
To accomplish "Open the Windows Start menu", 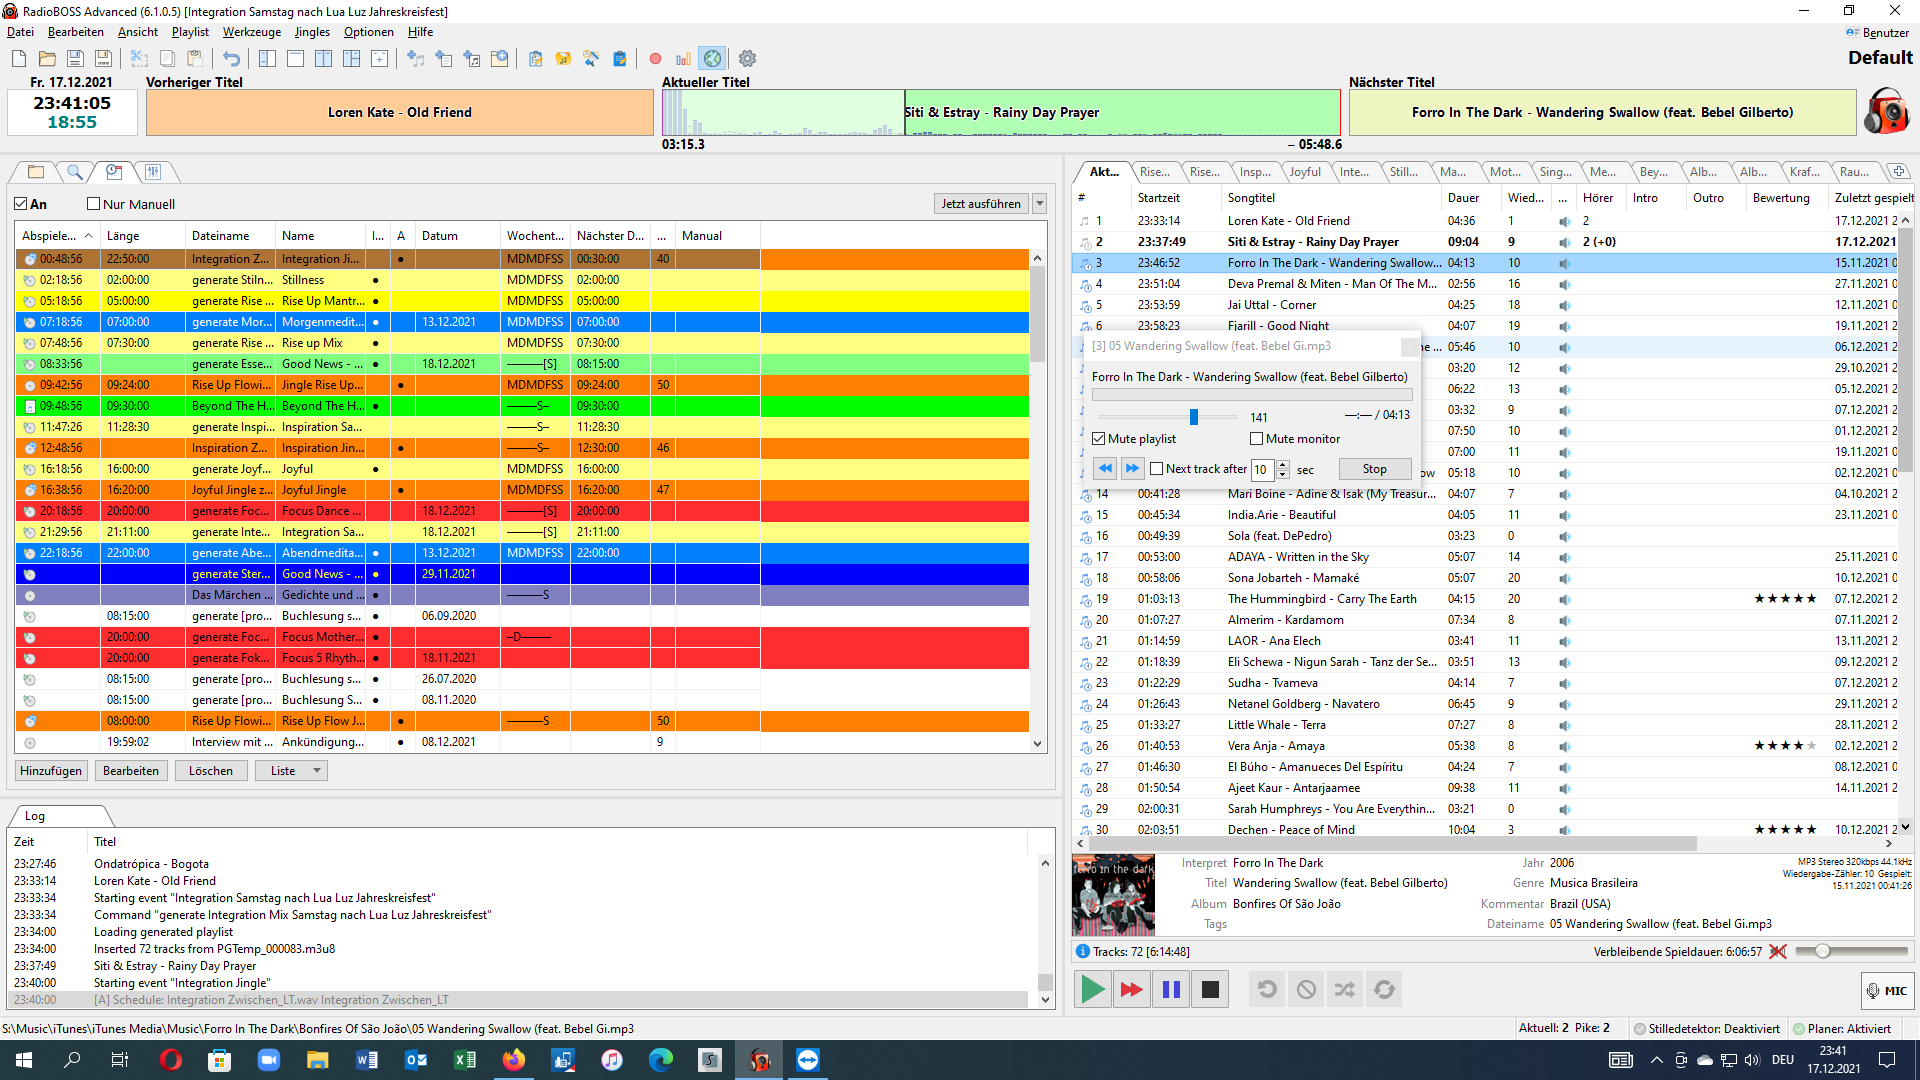I will coord(24,1060).
